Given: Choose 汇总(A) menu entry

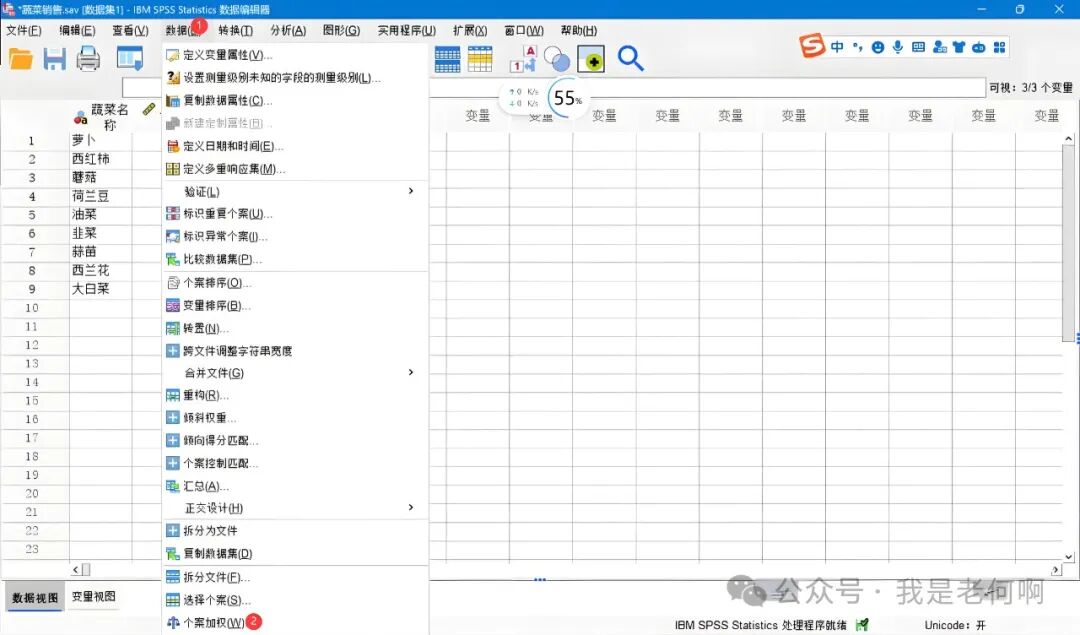Looking at the screenshot, I should [x=295, y=486].
